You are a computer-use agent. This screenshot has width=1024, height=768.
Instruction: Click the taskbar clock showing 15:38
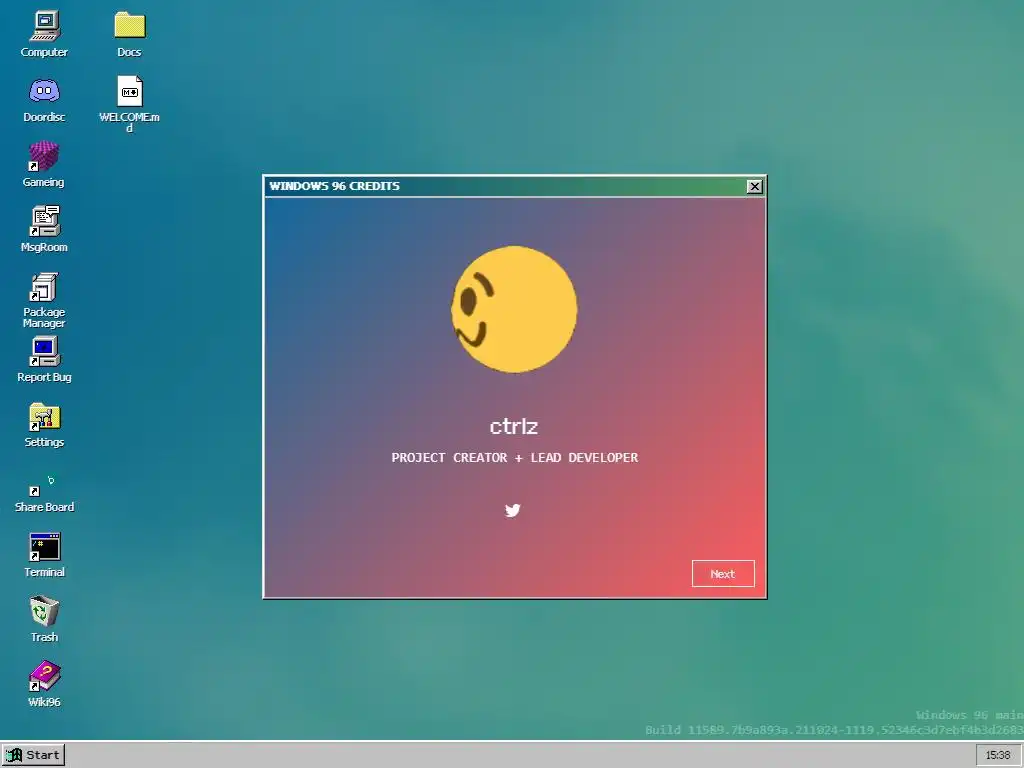[998, 755]
